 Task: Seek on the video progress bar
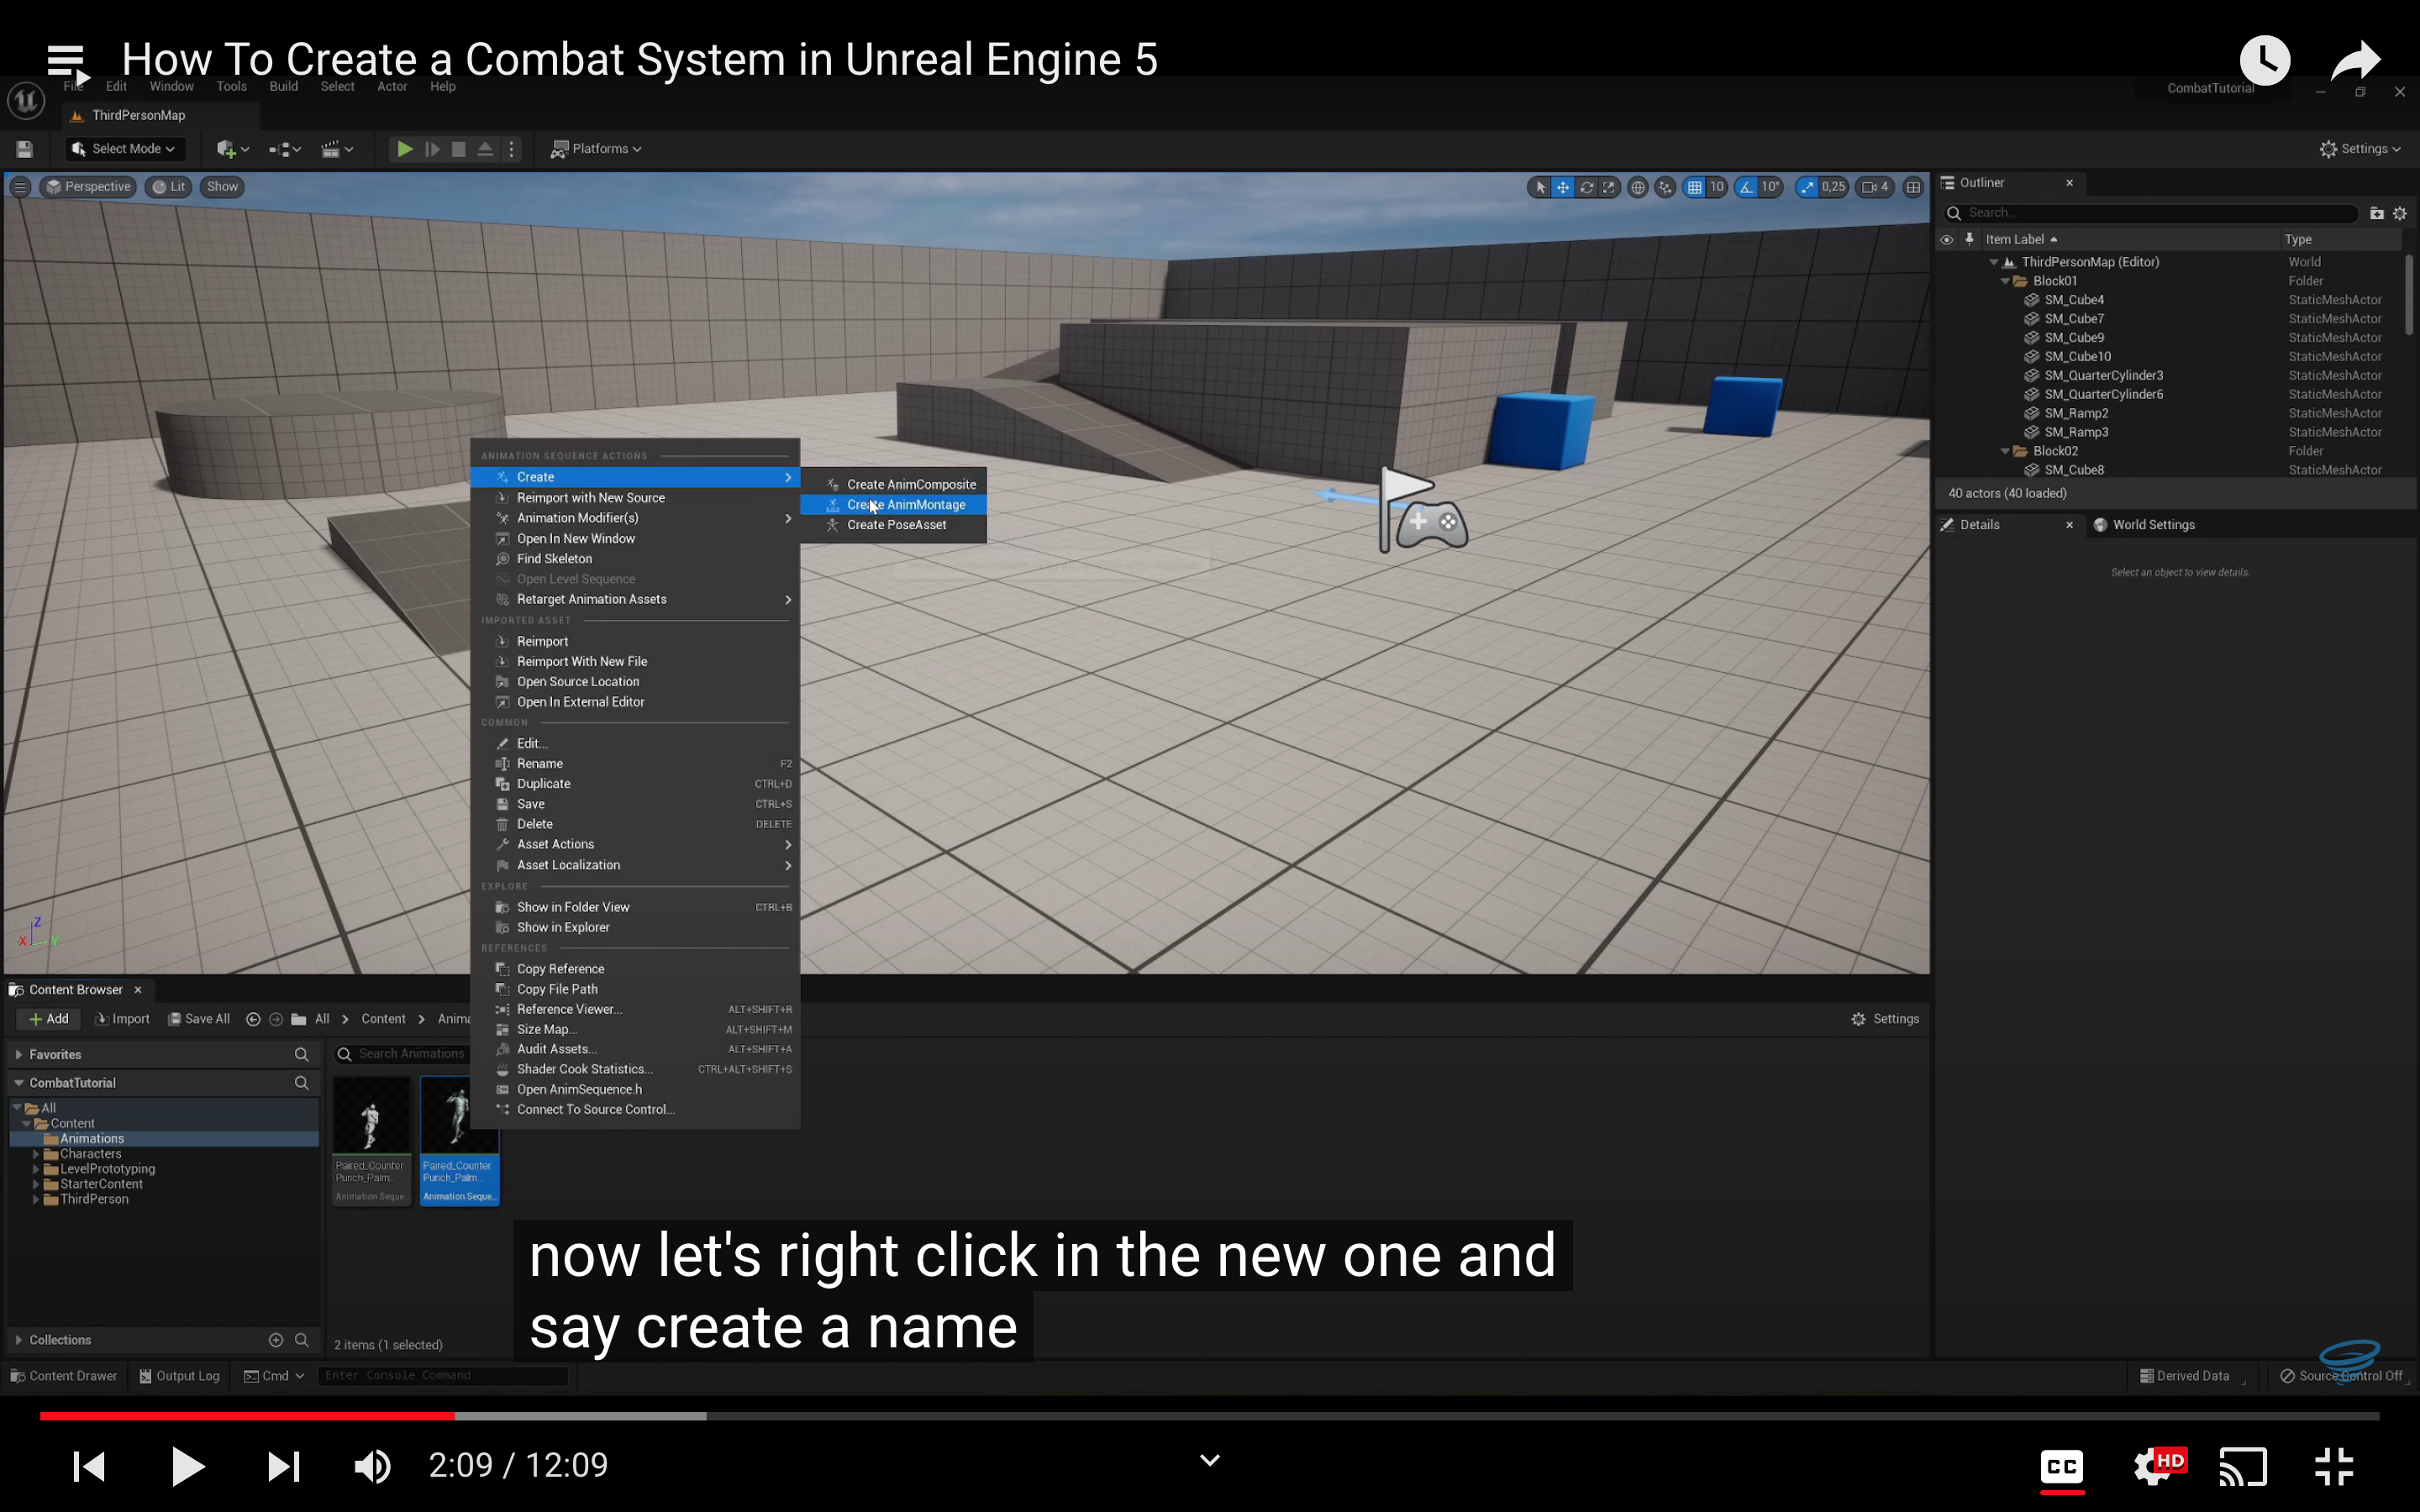(1200, 1416)
